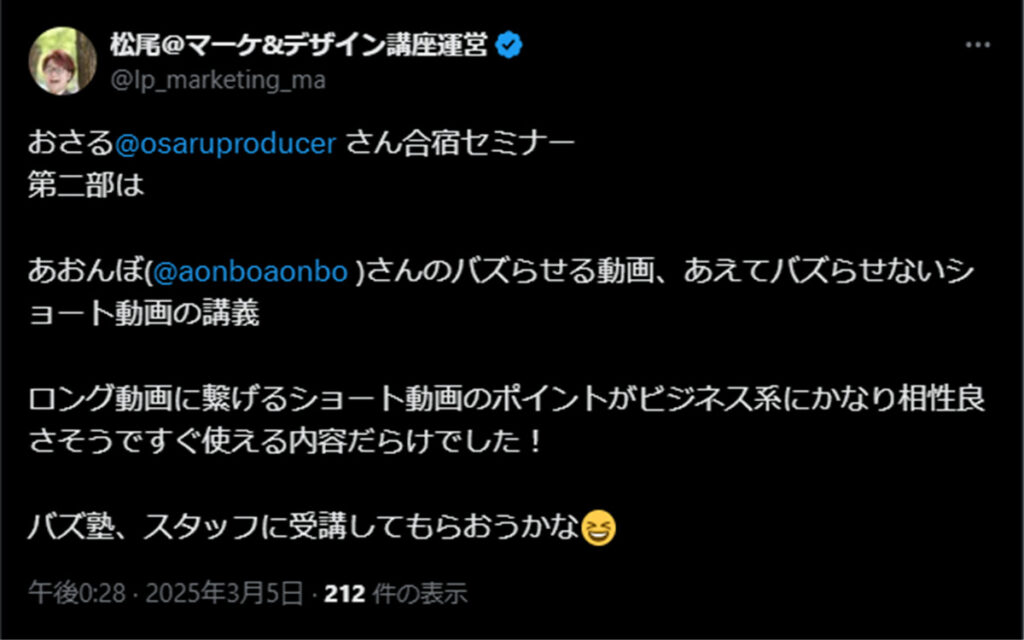Open the author's profile avatar
The image size is (1024, 640).
pyautogui.click(x=63, y=60)
